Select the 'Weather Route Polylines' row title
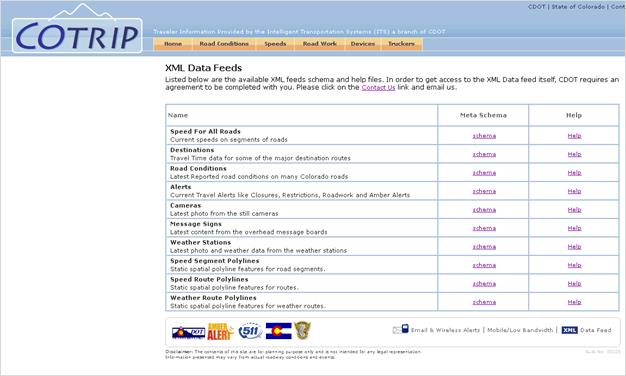The image size is (626, 376). coord(213,298)
